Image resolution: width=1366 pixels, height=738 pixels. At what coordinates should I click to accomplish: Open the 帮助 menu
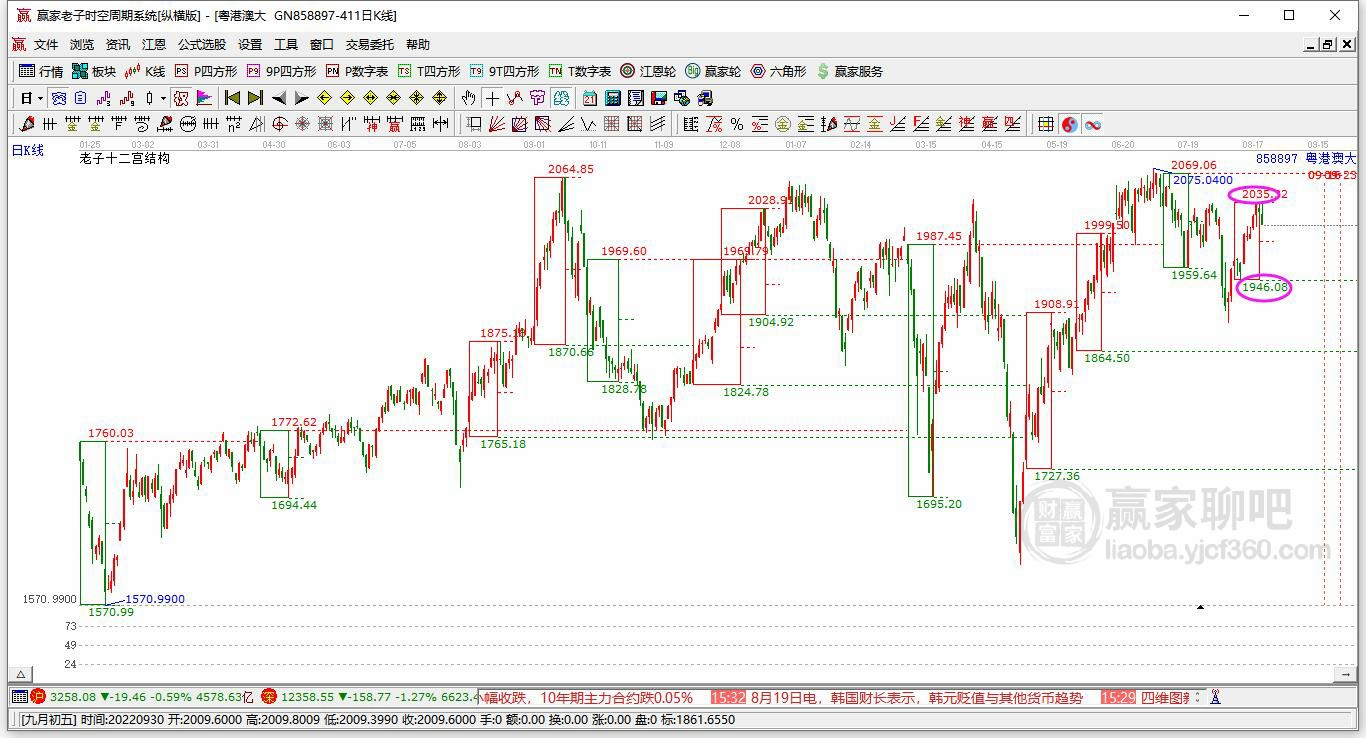(418, 44)
